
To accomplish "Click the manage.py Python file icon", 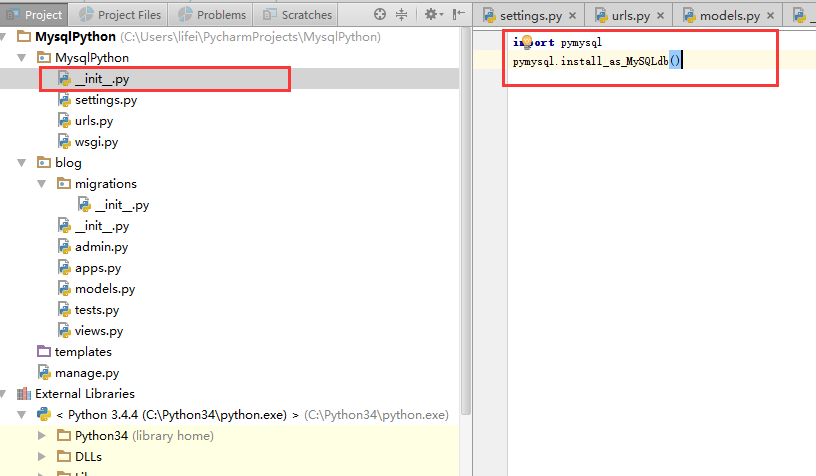I will coord(44,372).
